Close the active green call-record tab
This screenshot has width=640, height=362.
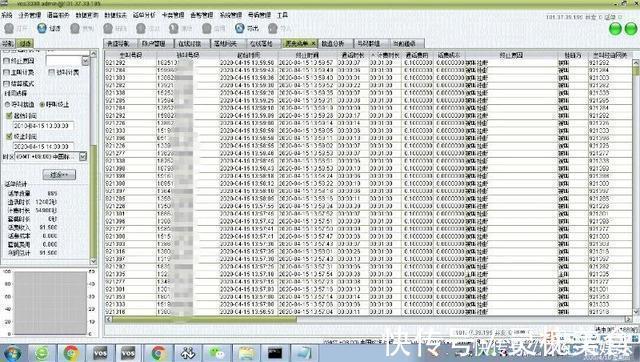click(x=313, y=43)
